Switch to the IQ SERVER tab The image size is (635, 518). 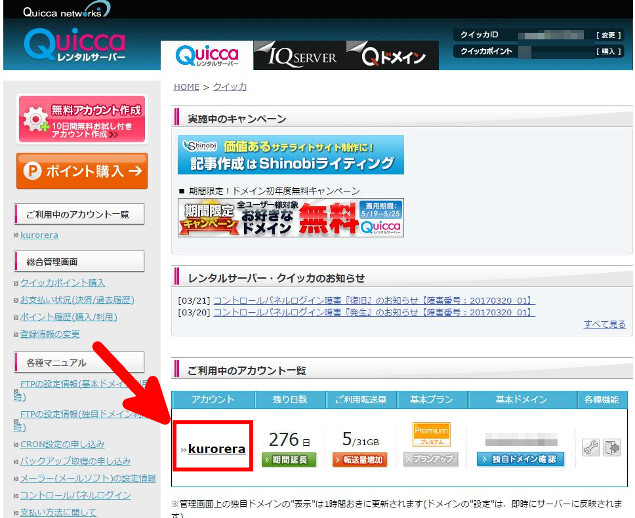click(x=300, y=55)
